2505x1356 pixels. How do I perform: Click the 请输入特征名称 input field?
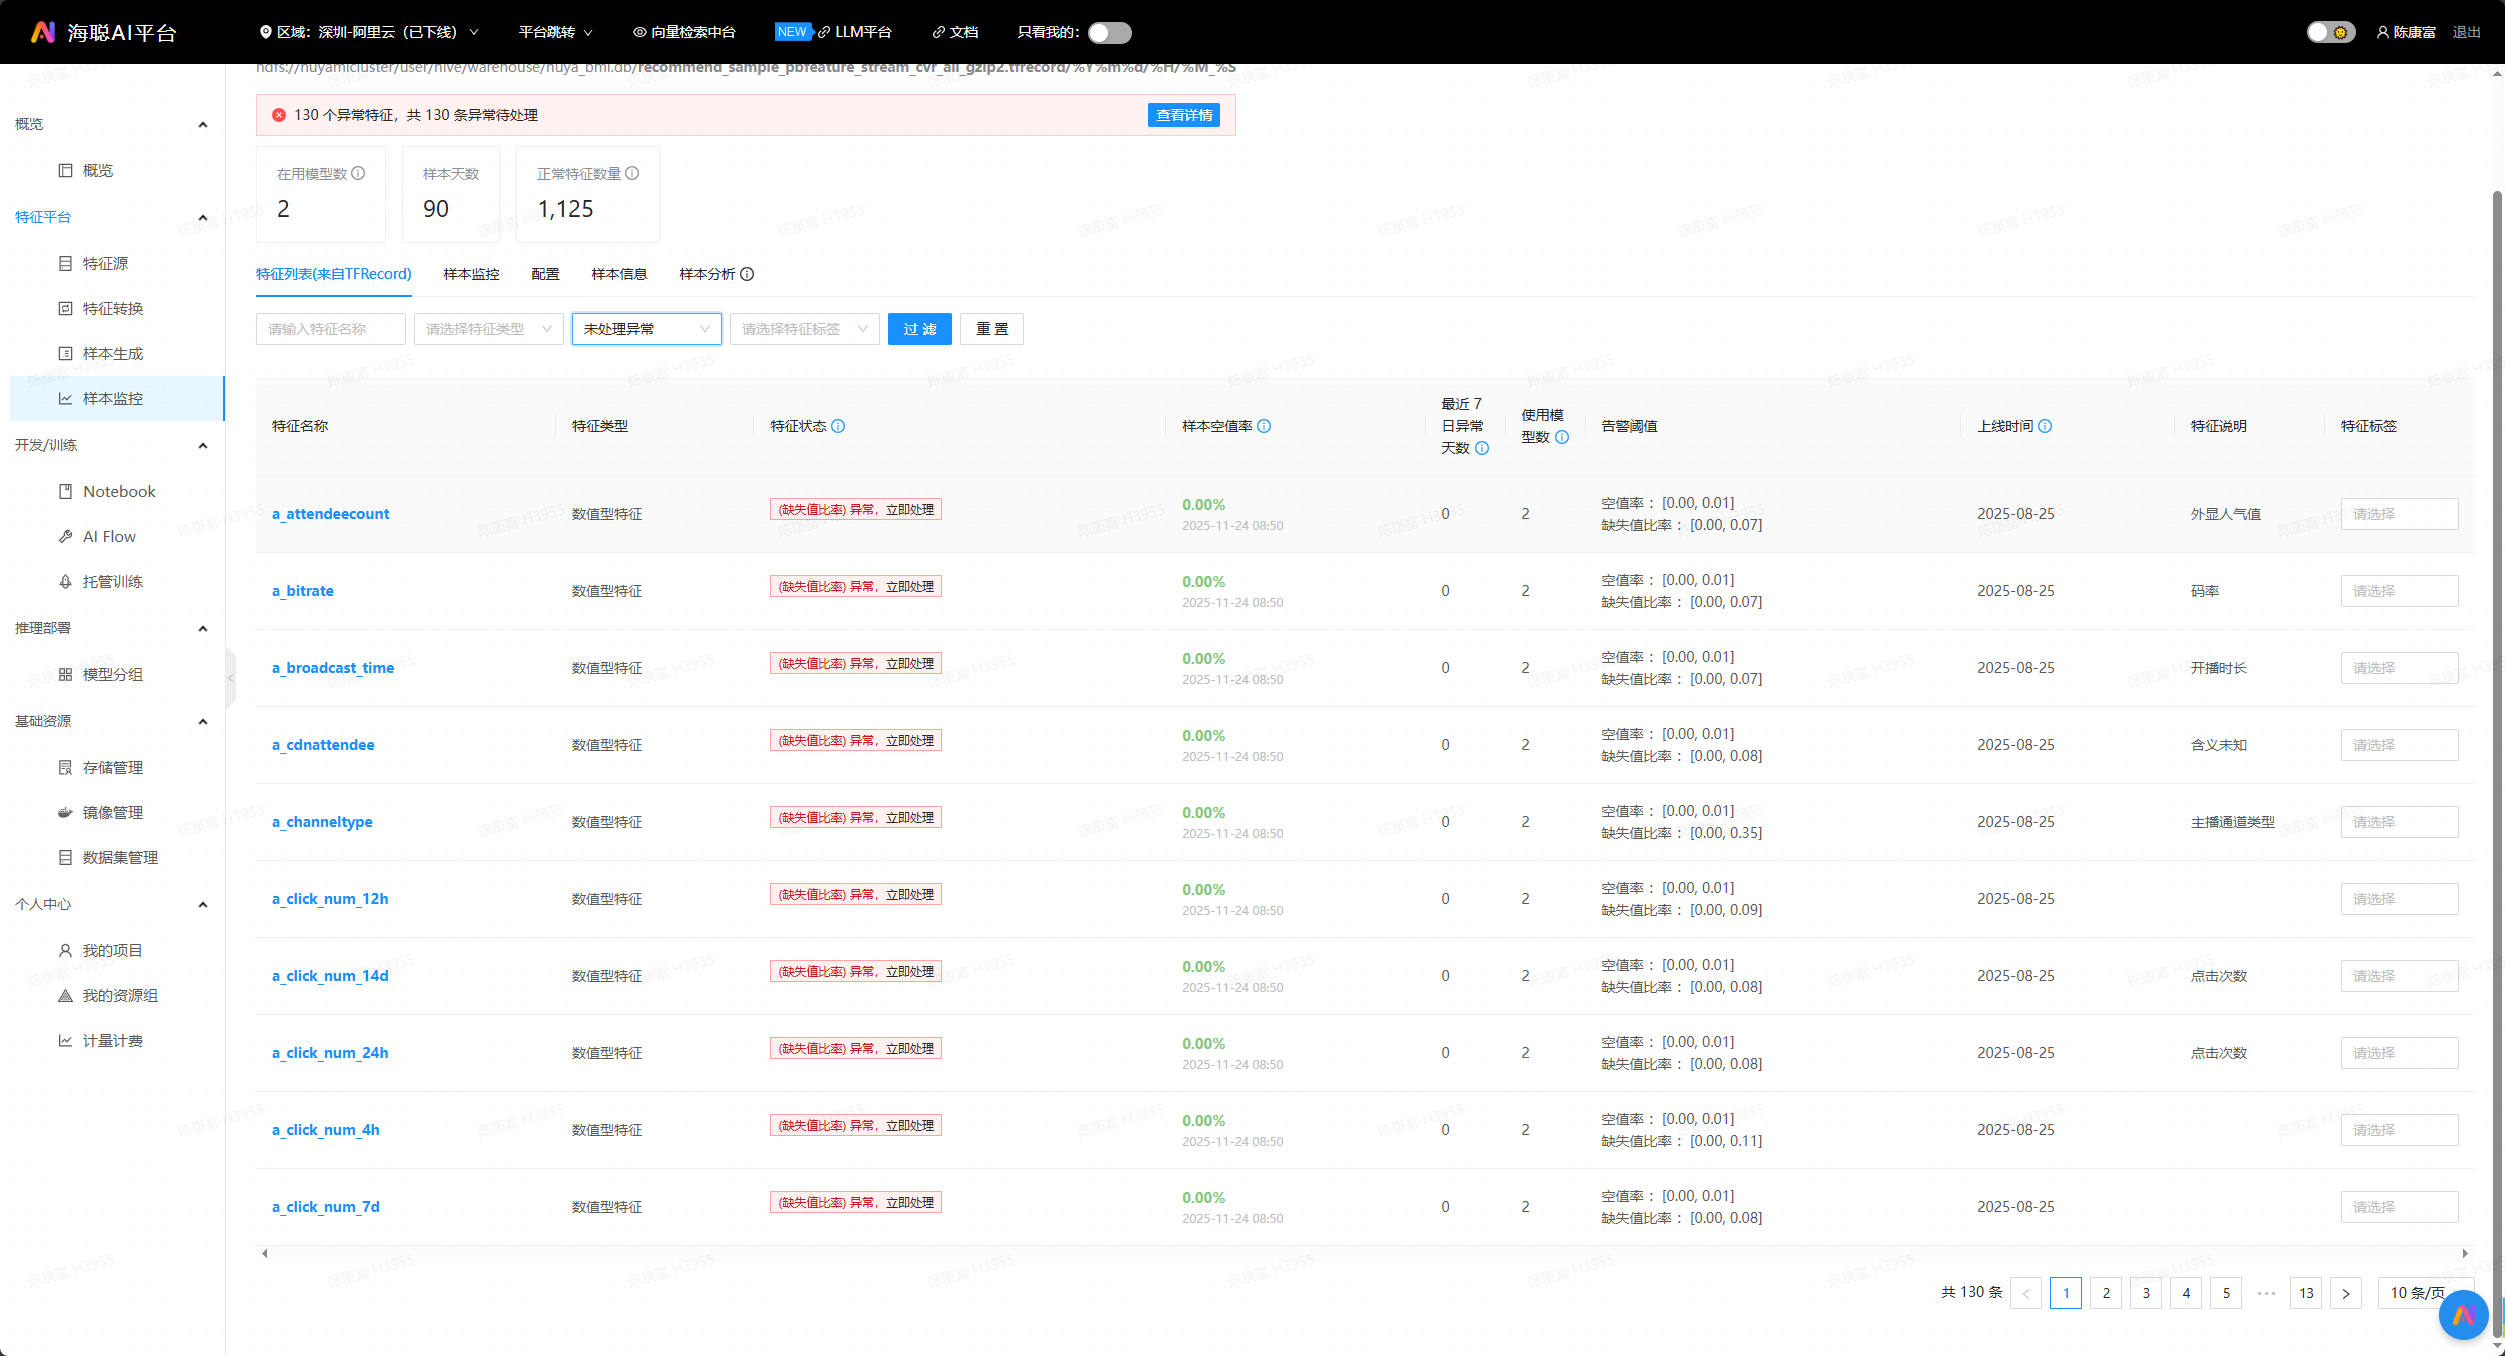330,329
